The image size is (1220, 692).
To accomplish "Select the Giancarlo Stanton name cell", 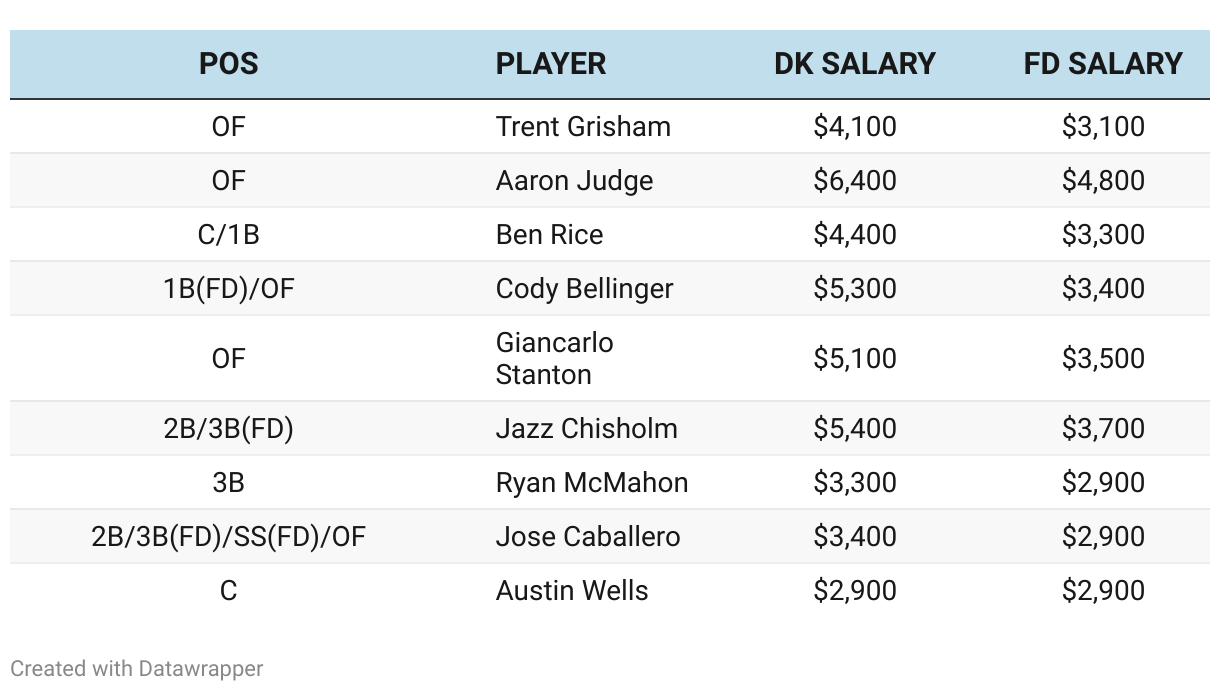I will click(555, 358).
